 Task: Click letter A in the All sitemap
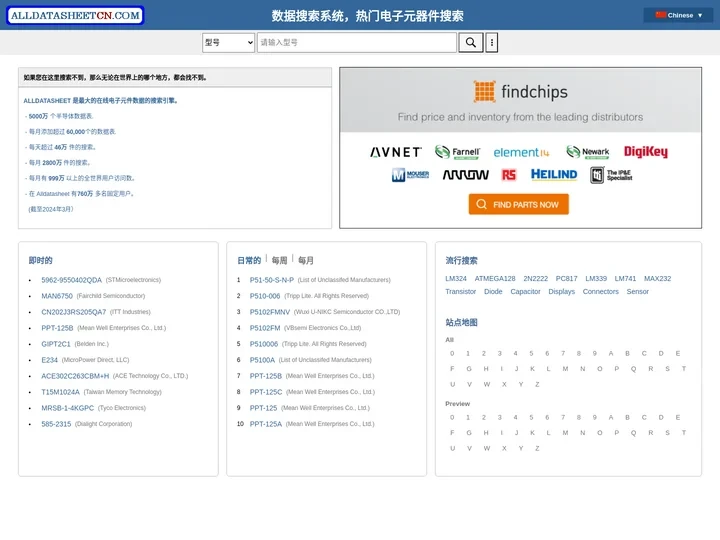[x=611, y=354]
